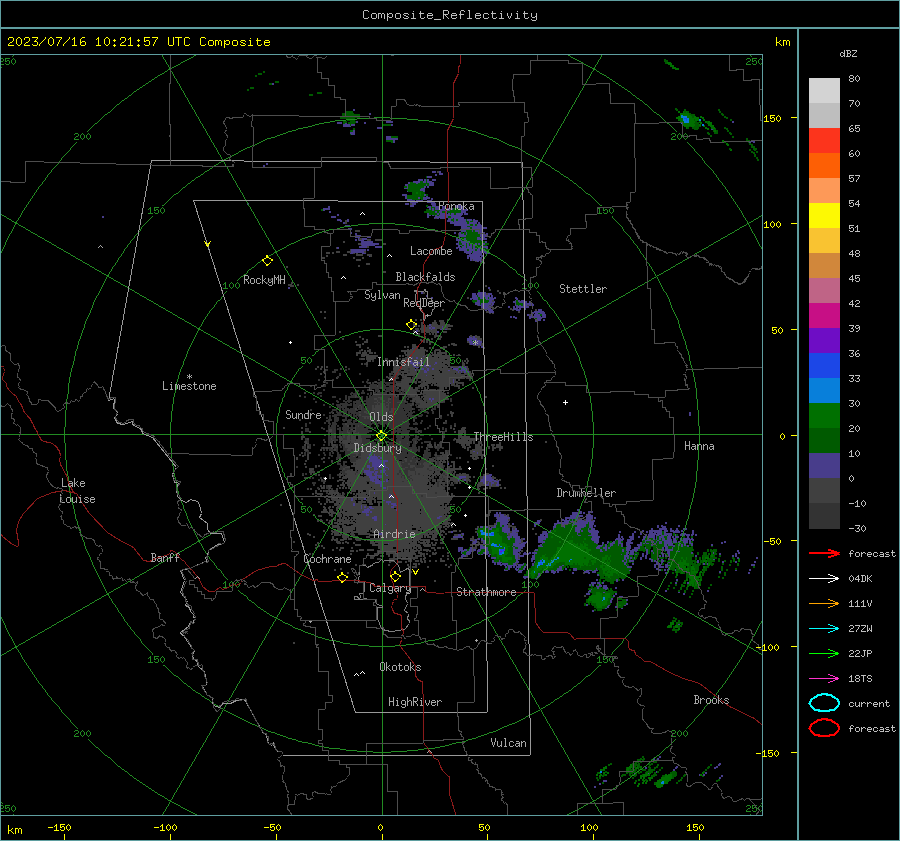Click the ThreeHills label
This screenshot has height=841, width=900.
503,437
